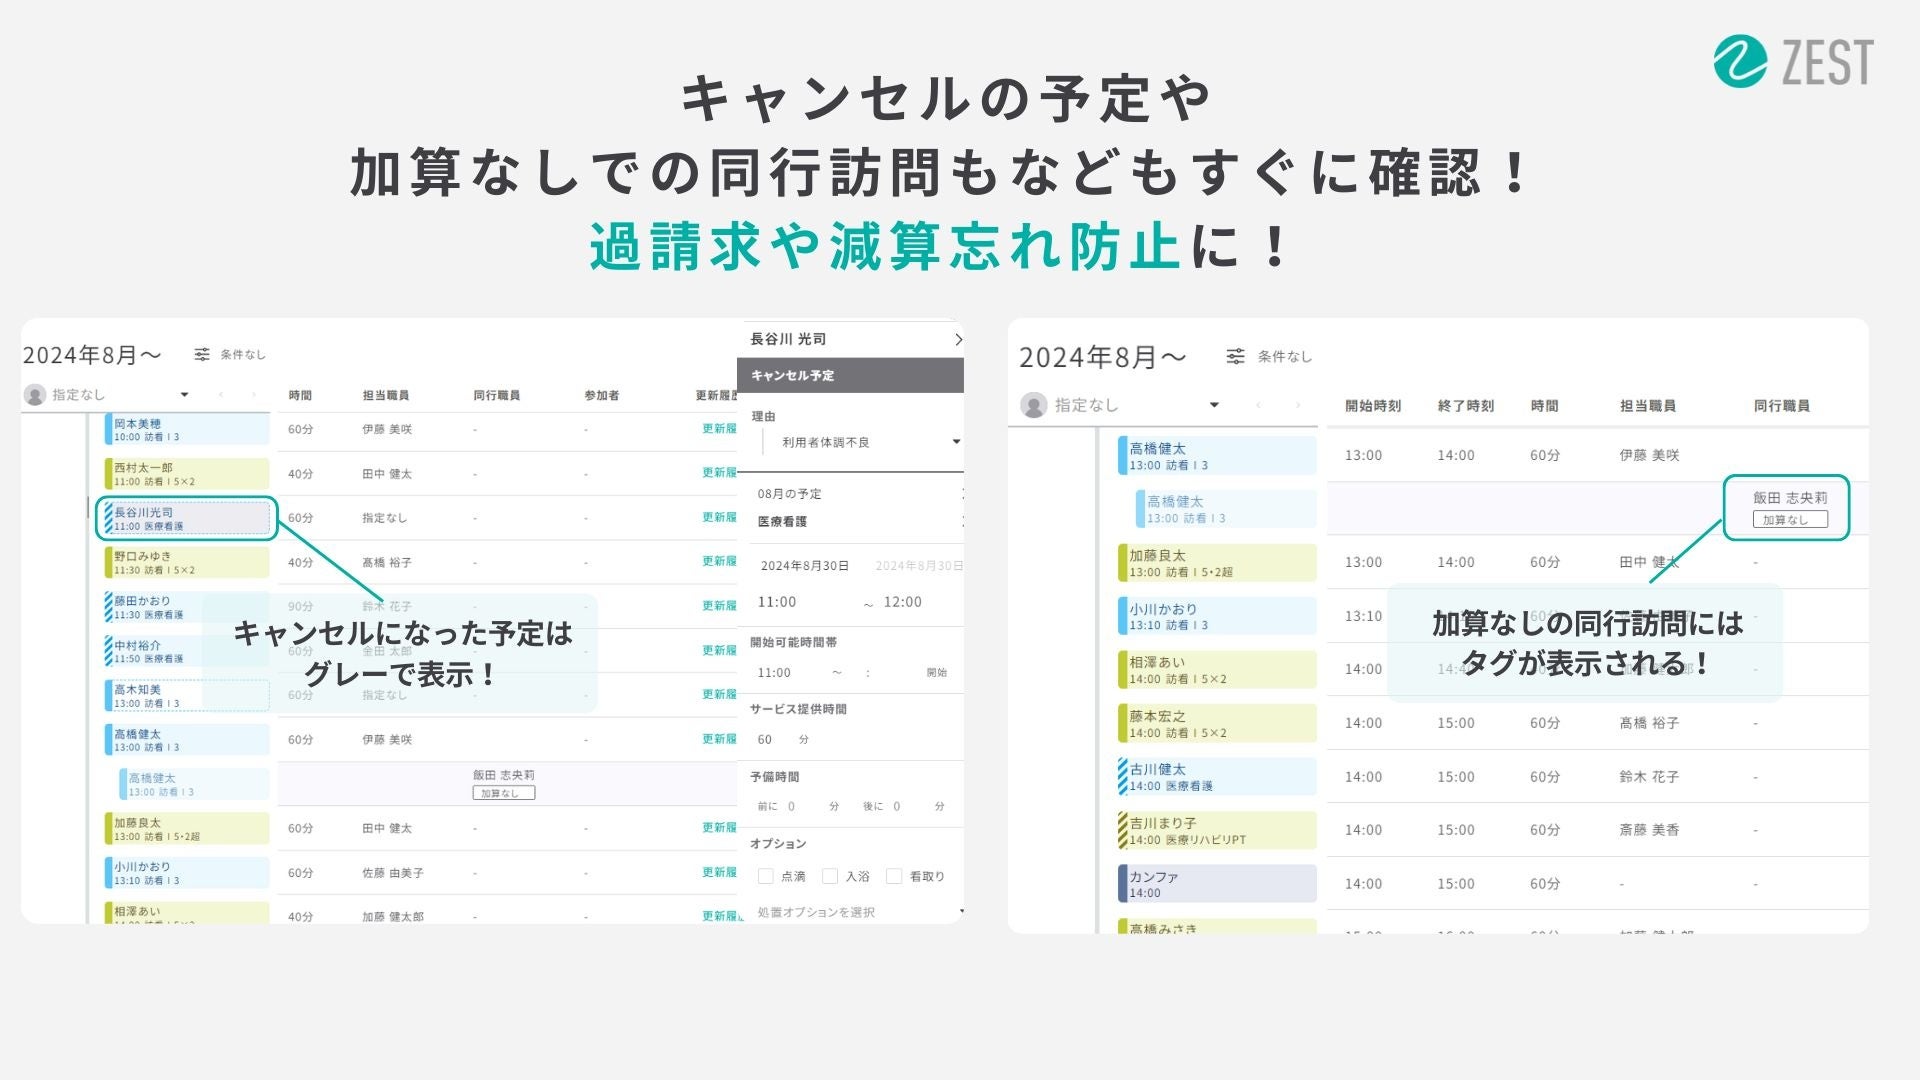Viewport: 1920px width, 1080px height.
Task: Click the user avatar icon in right panel
Action: [x=1034, y=405]
